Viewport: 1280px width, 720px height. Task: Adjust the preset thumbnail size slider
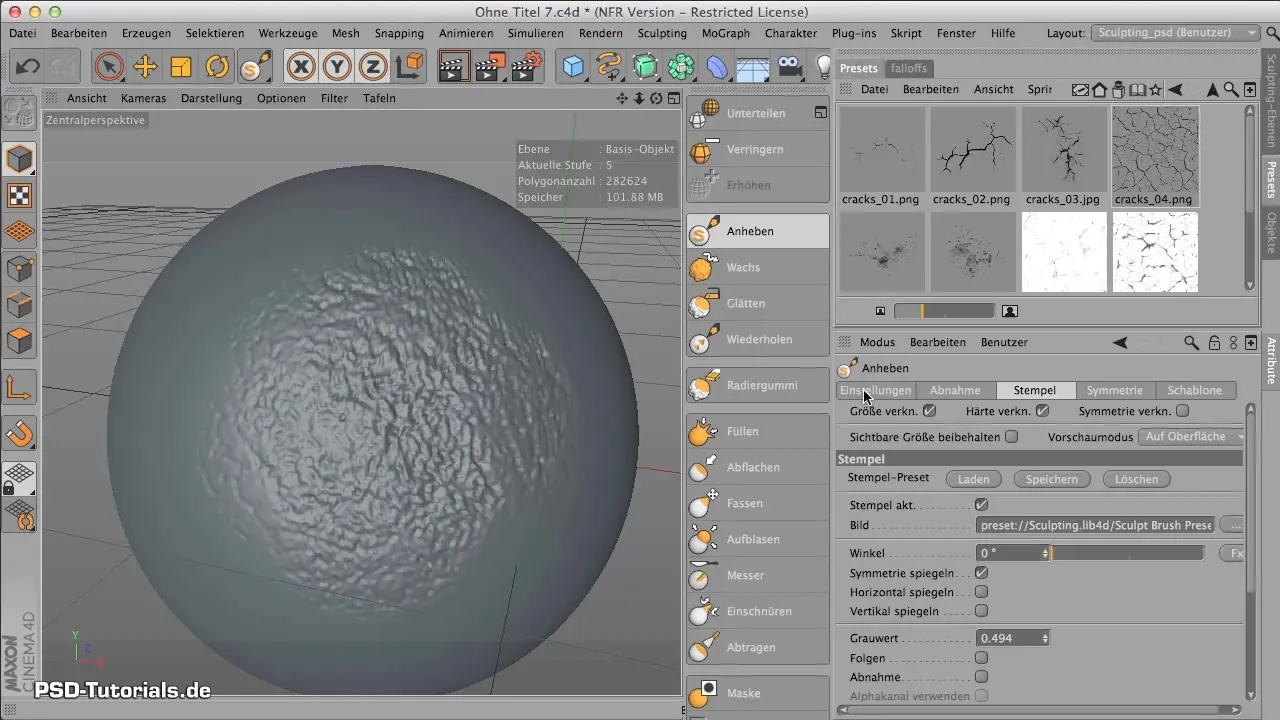944,311
